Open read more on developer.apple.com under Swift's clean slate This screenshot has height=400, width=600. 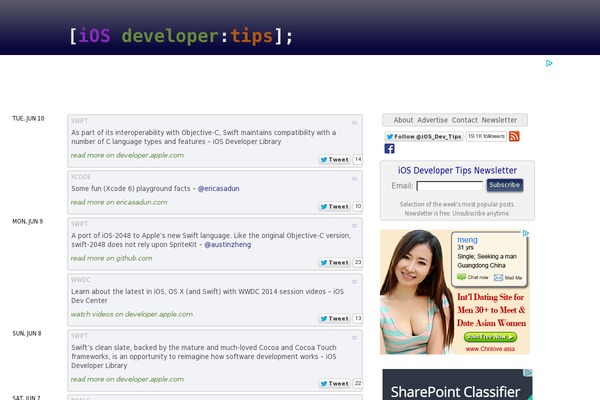pos(127,379)
